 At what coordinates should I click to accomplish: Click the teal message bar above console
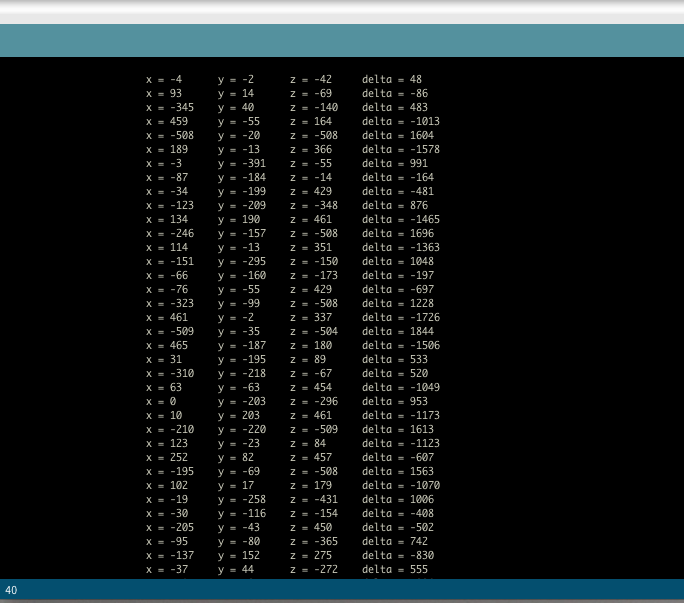(342, 41)
